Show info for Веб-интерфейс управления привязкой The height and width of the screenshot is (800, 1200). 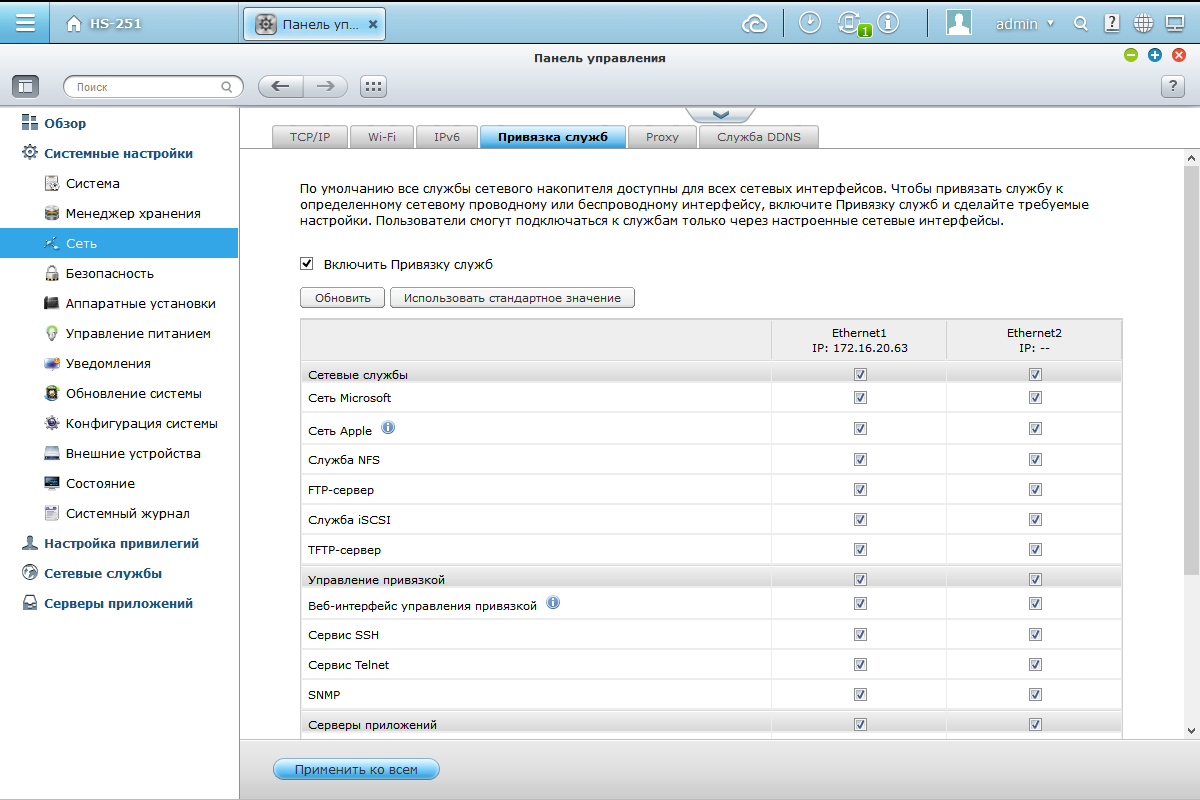pyautogui.click(x=553, y=603)
